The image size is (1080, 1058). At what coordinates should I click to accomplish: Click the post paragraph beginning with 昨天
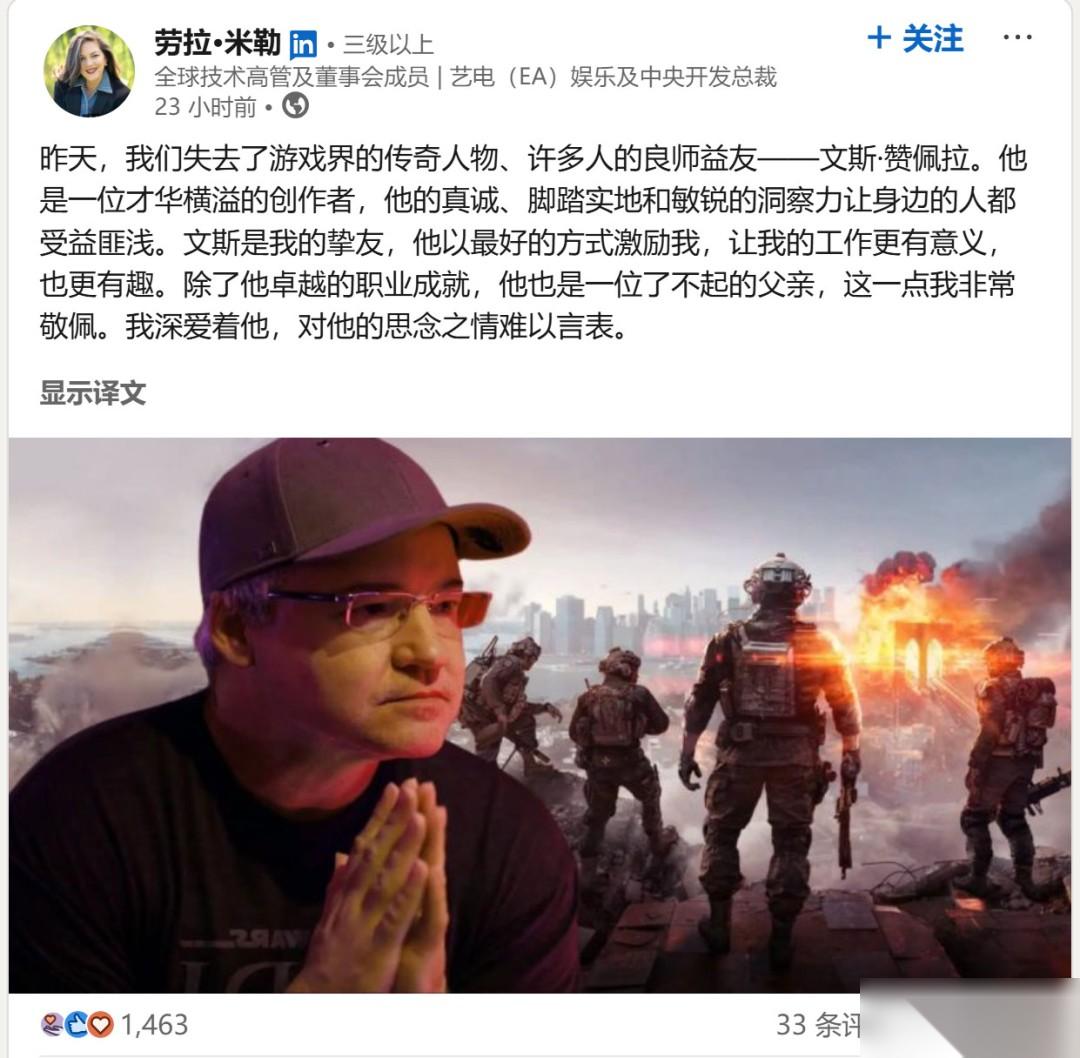tap(533, 242)
